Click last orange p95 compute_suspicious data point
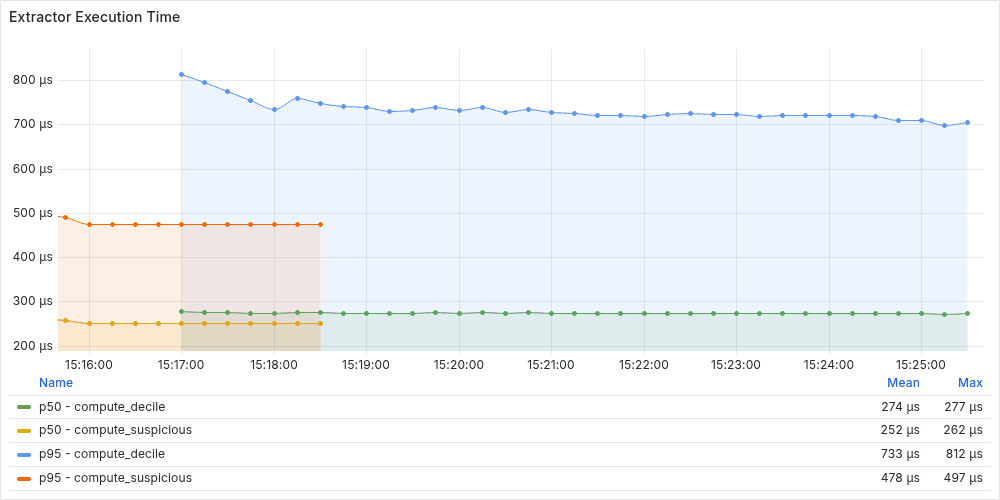1000x500 pixels. coord(320,224)
